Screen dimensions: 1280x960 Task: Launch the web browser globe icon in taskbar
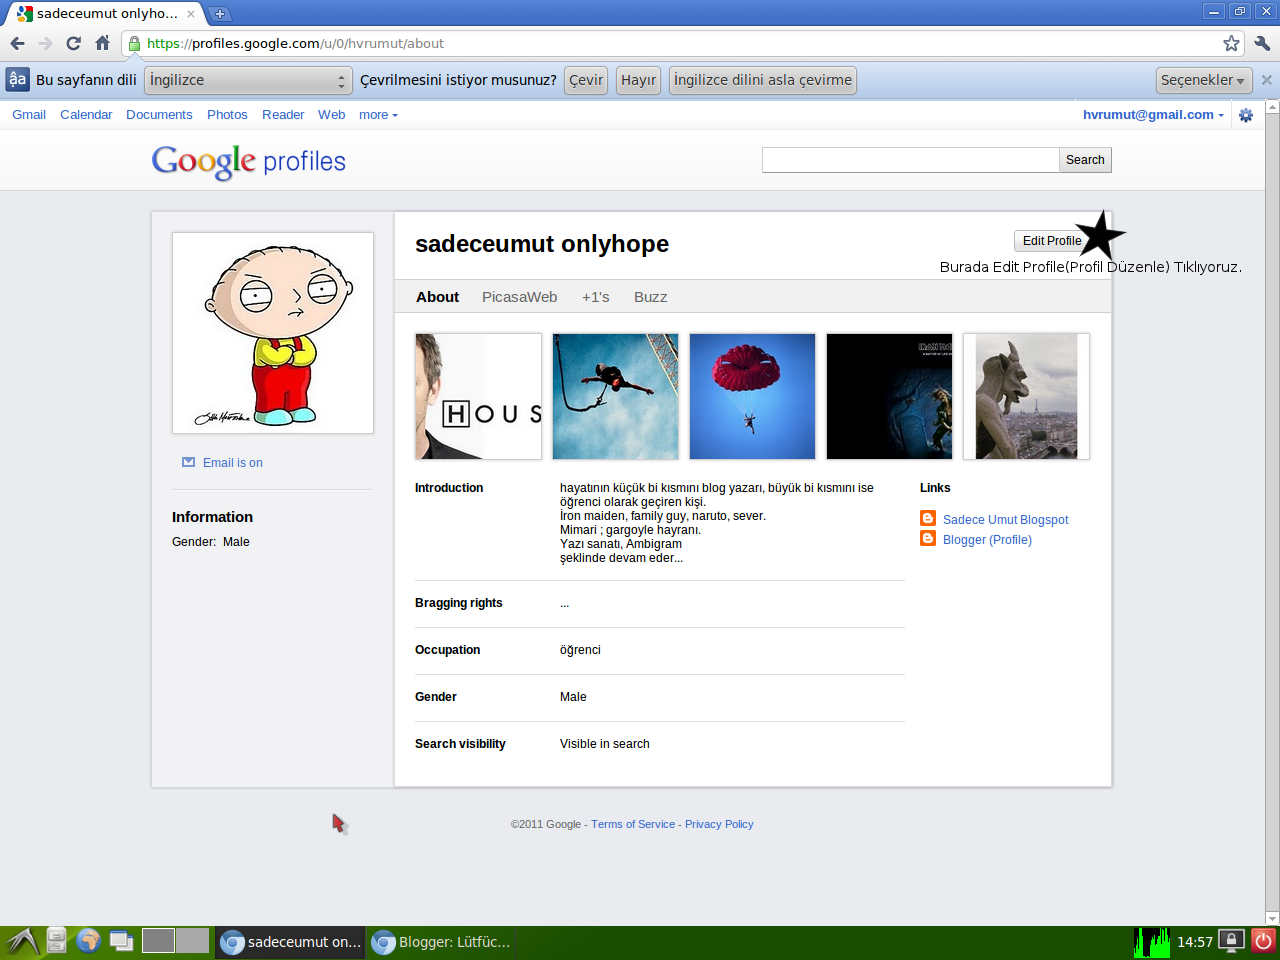[88, 940]
